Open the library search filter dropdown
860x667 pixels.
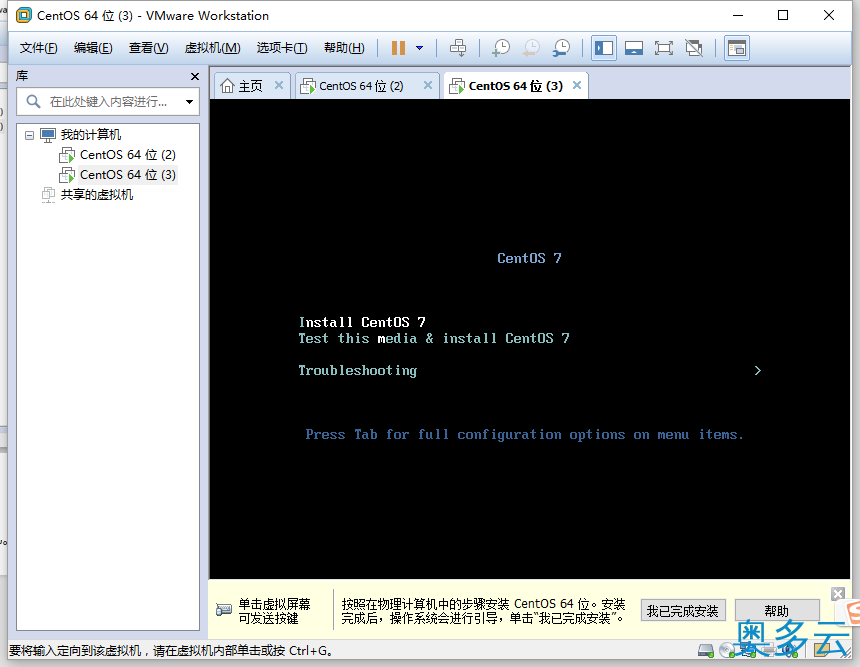point(189,101)
